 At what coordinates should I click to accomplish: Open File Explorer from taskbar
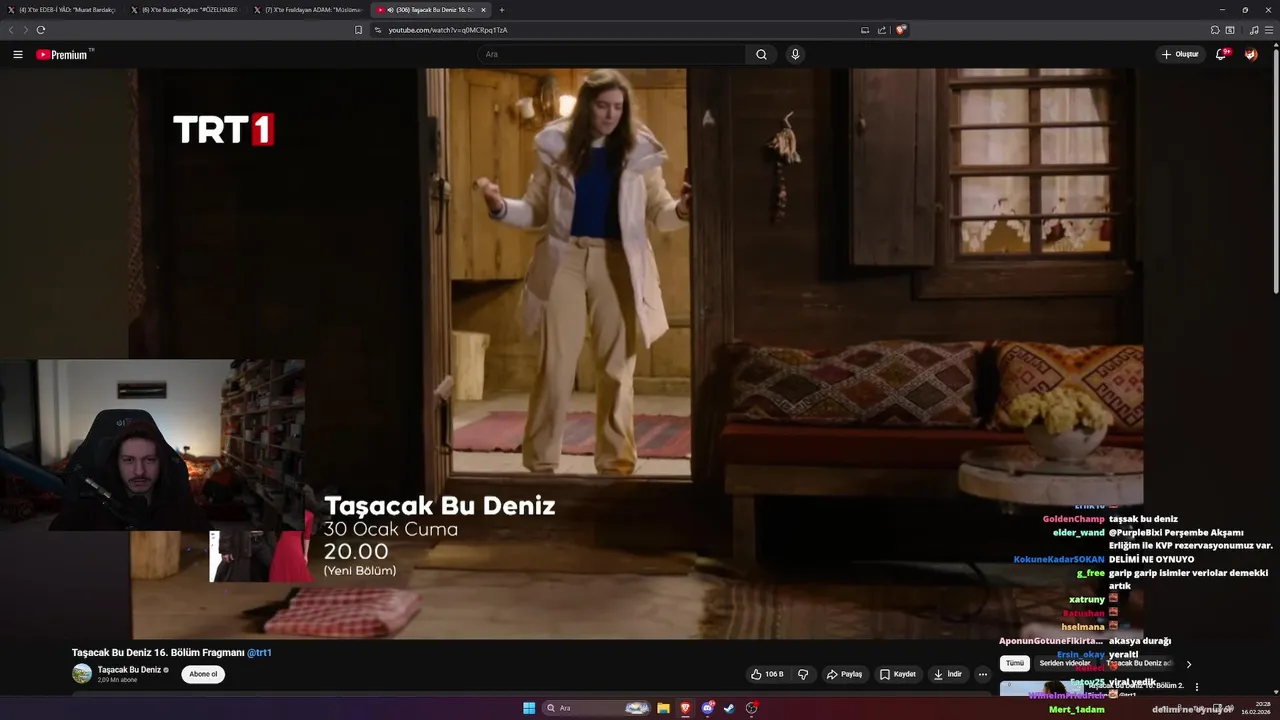663,708
